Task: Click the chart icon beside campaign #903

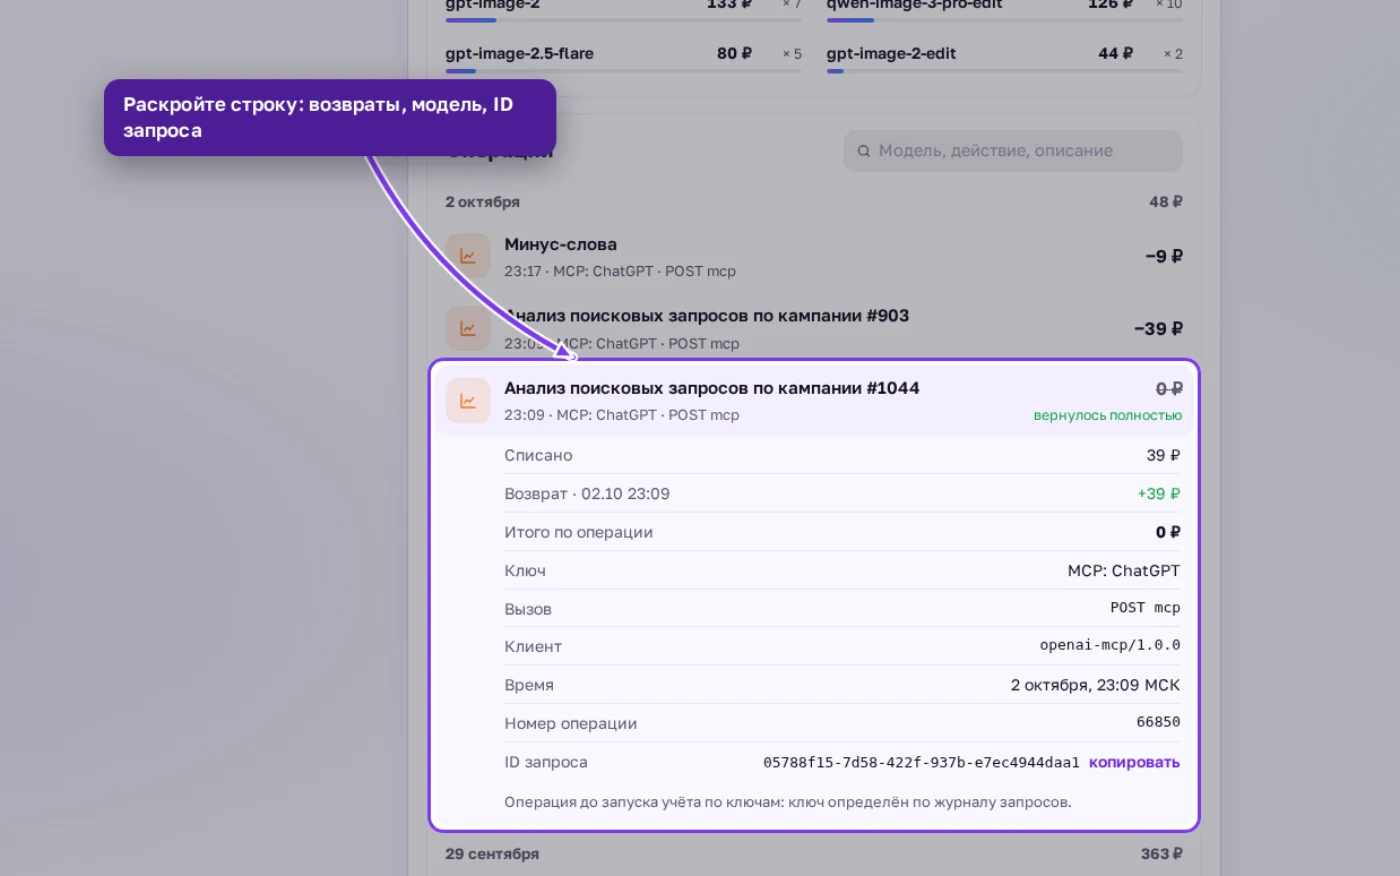Action: (467, 328)
